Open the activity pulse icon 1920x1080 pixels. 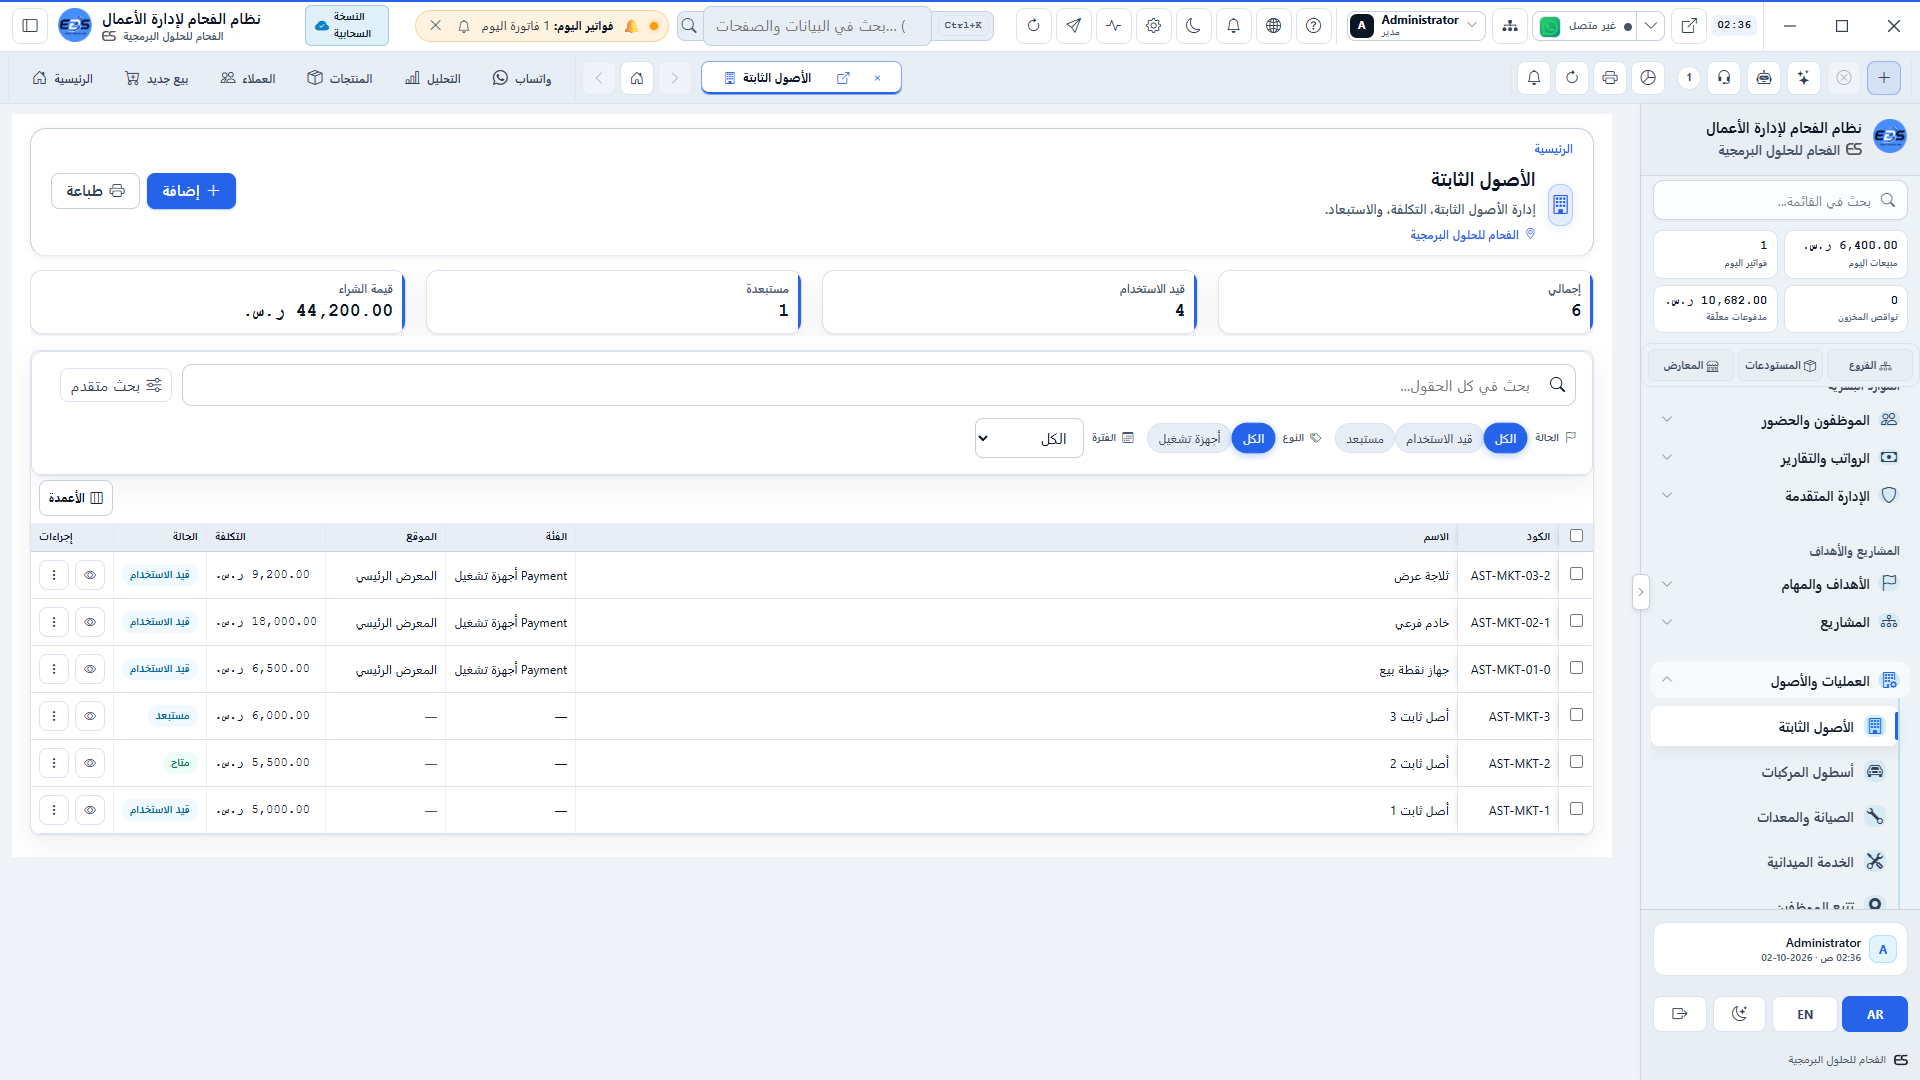point(1113,26)
